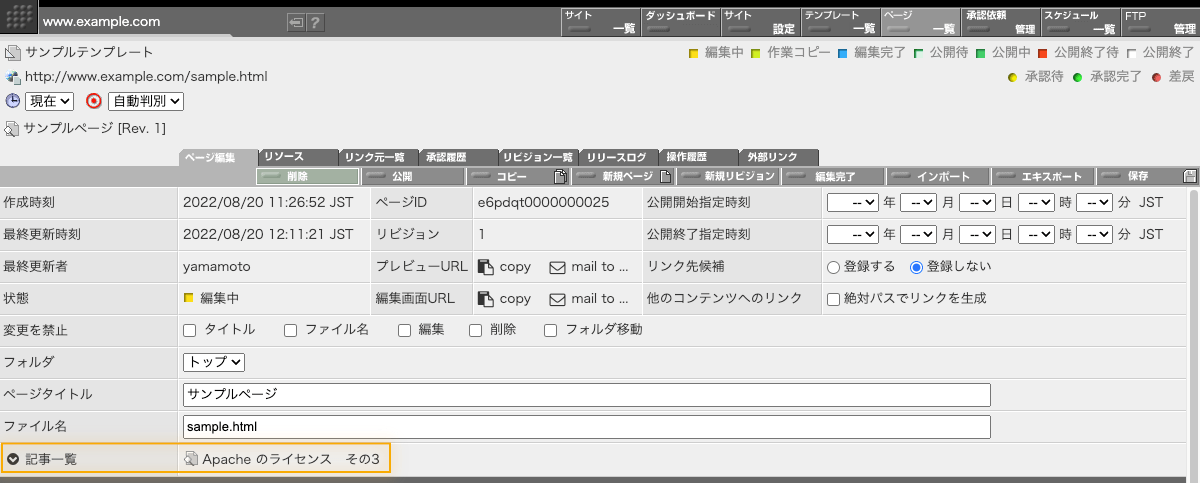Open month dropdown for 公開開始指定時刻
This screenshot has height=483, width=1200.
click(x=918, y=202)
